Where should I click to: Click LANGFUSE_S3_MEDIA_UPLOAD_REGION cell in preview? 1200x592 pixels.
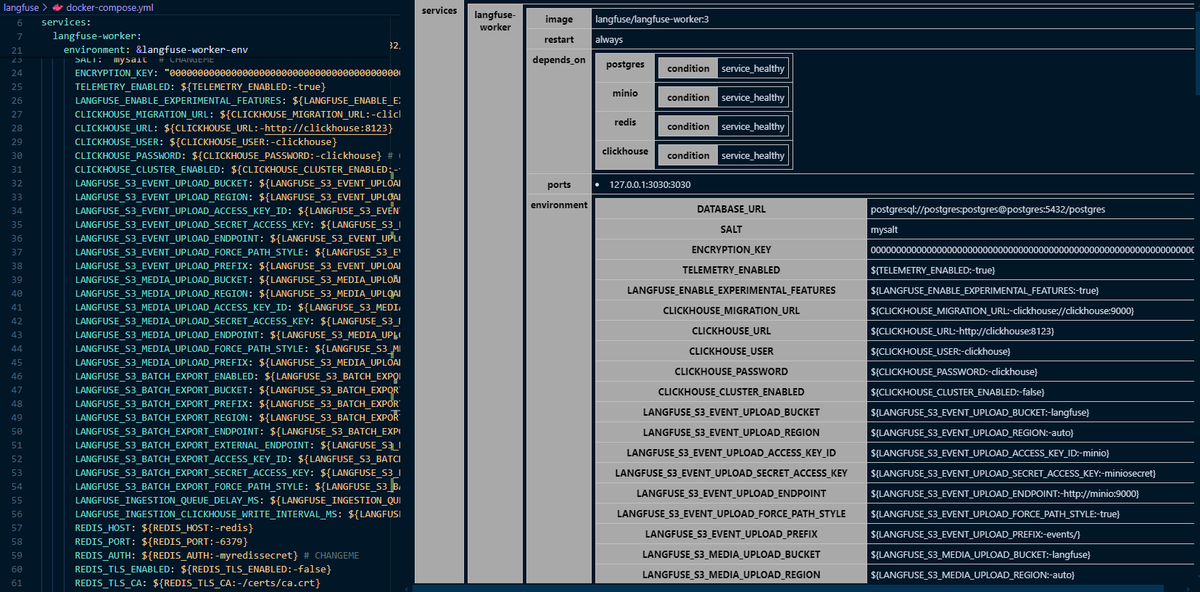click(x=731, y=575)
